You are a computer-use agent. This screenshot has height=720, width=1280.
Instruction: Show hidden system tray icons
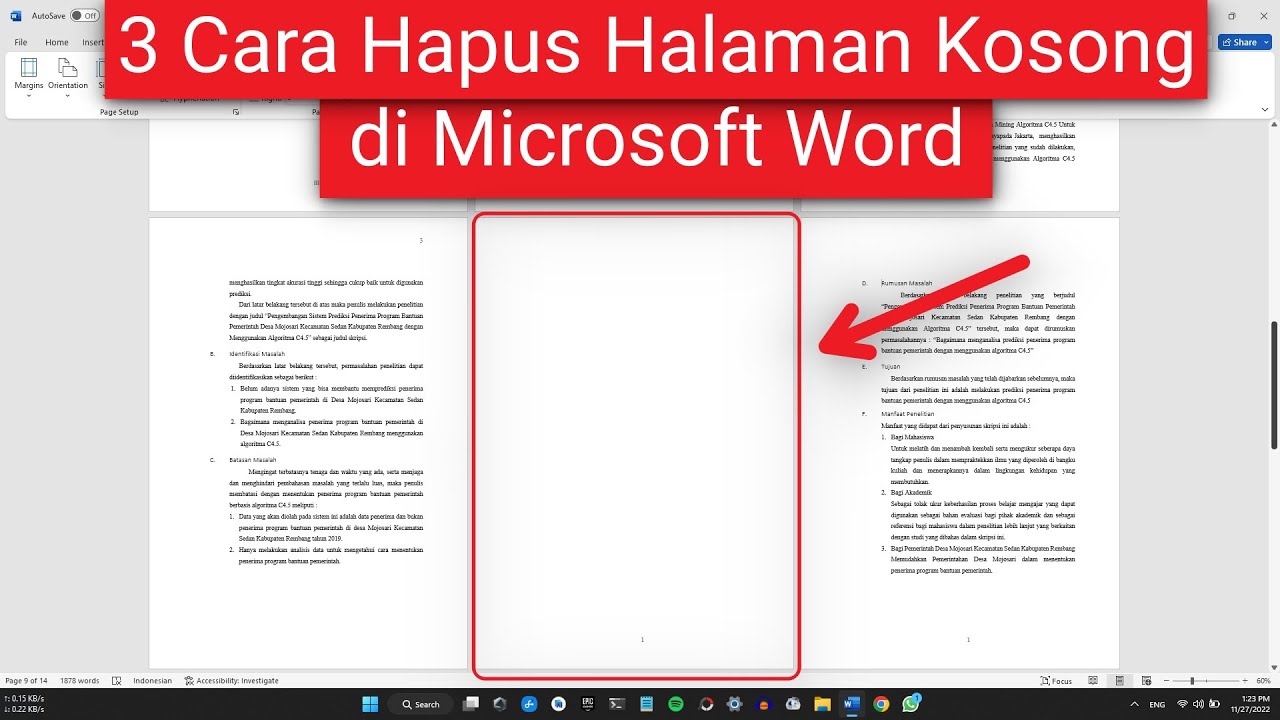click(1133, 704)
